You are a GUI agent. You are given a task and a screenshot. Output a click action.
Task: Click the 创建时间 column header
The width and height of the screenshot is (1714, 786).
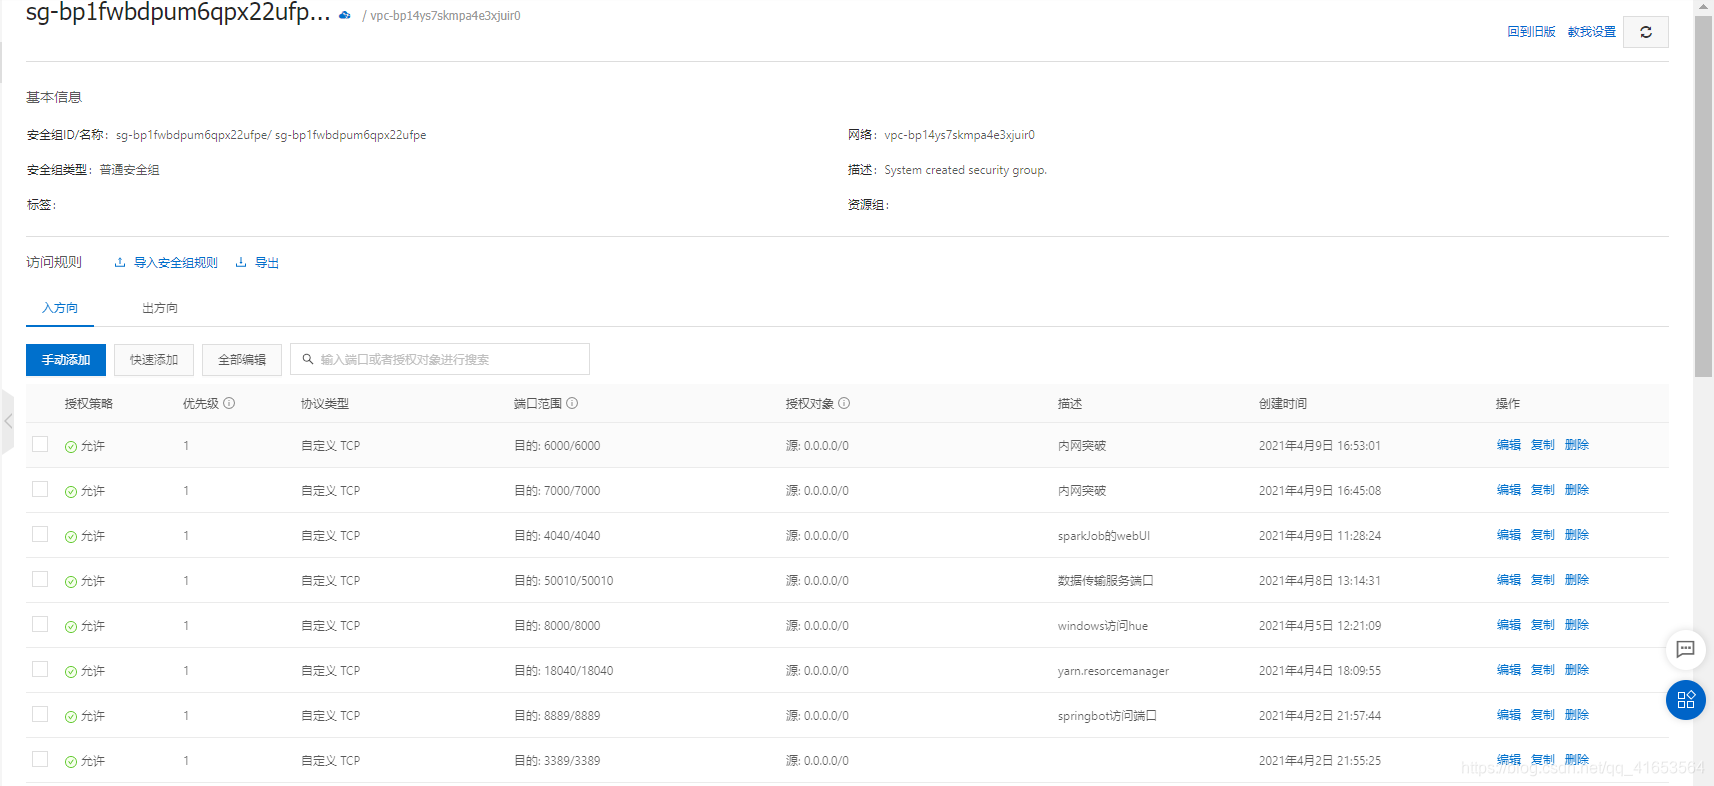pos(1283,404)
